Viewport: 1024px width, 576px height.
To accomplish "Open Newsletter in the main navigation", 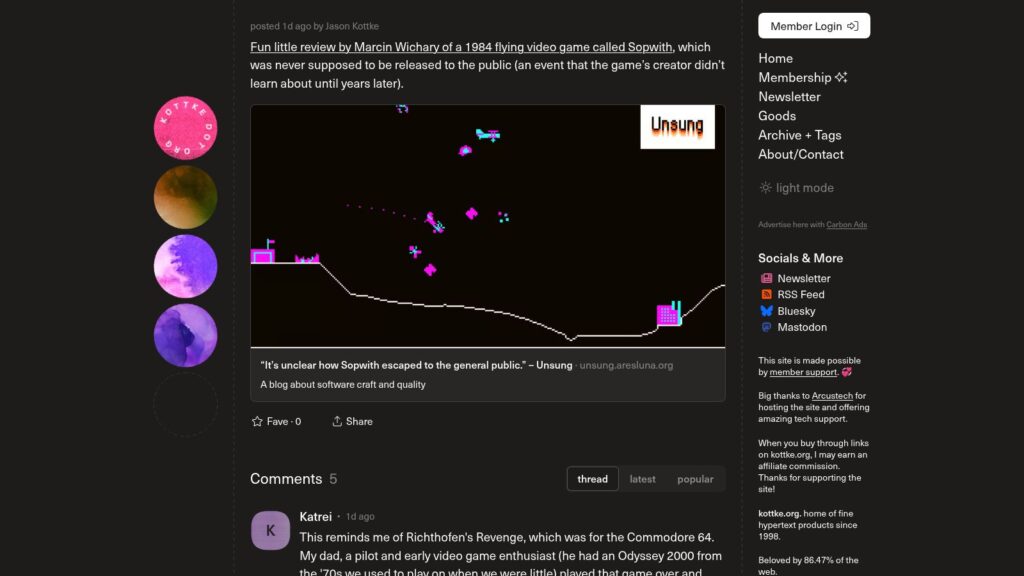I will tap(789, 97).
